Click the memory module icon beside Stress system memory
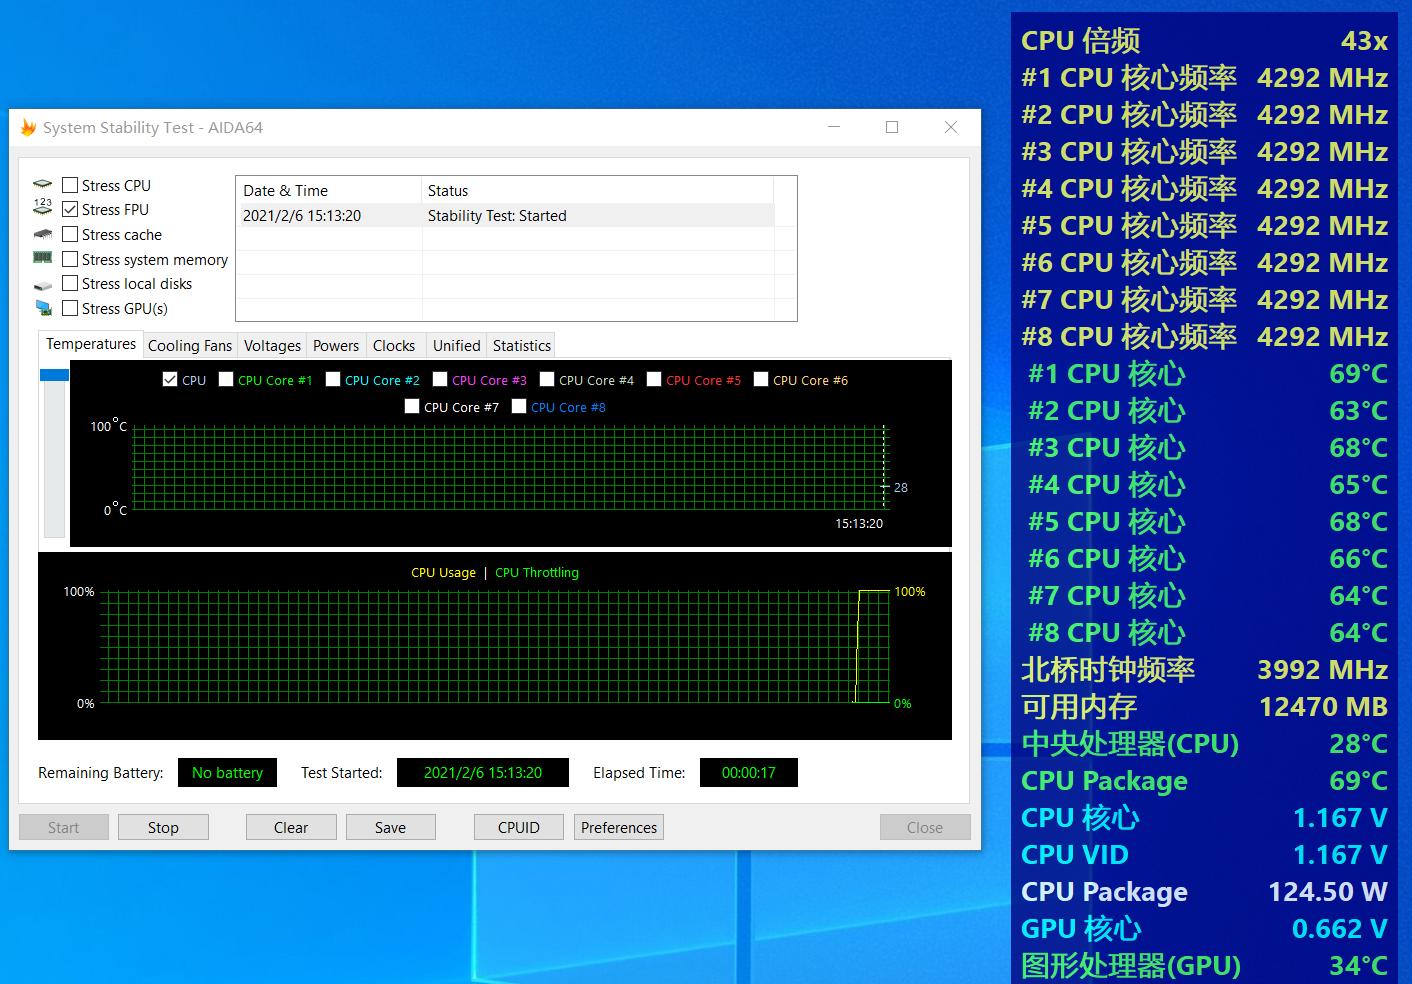The image size is (1412, 984). (43, 258)
